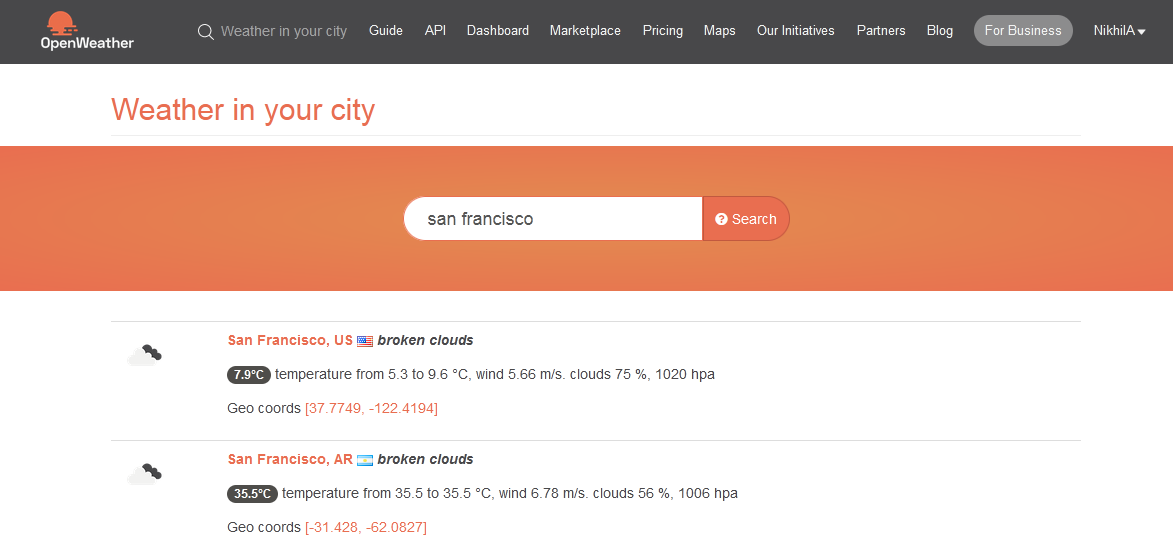This screenshot has width=1173, height=535.
Task: Open the Blog link
Action: pos(940,31)
